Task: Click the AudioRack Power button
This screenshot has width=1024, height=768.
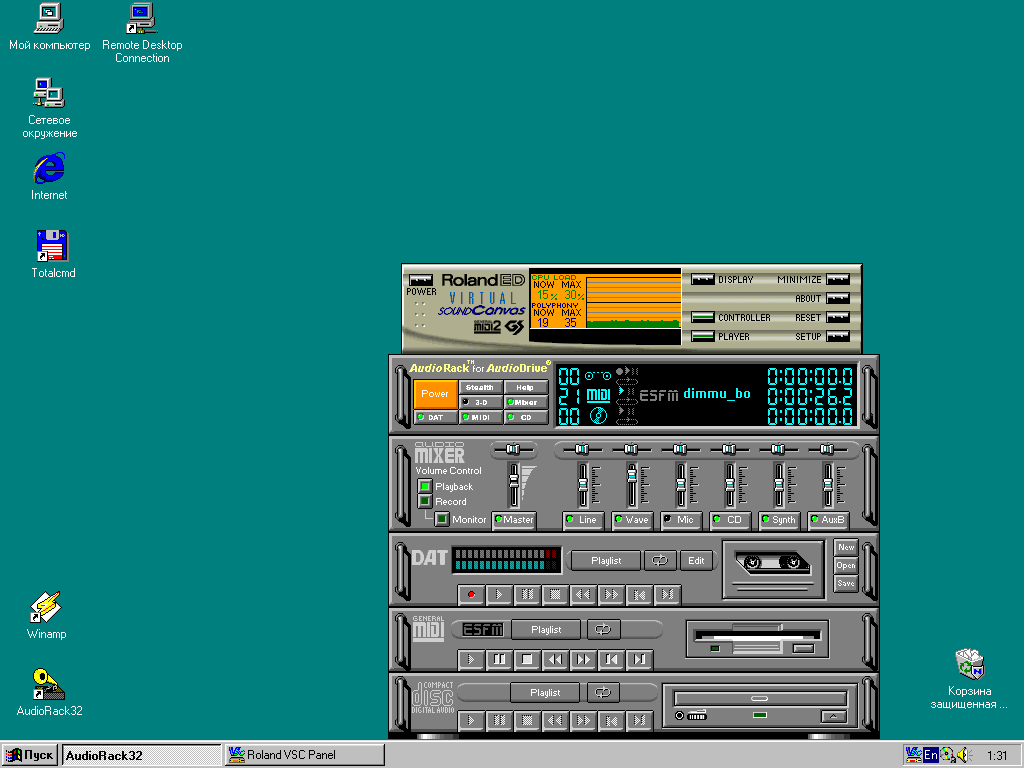Action: click(x=435, y=394)
